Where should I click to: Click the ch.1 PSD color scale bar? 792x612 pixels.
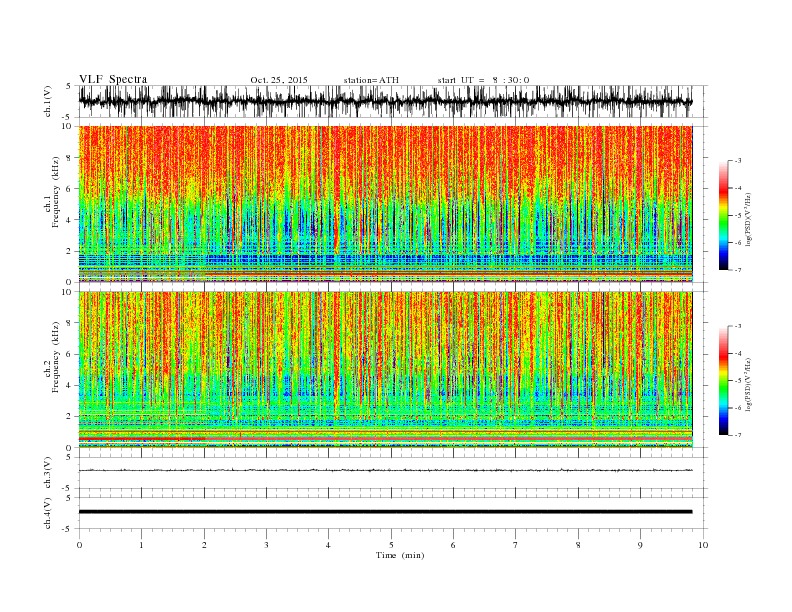[x=723, y=216]
